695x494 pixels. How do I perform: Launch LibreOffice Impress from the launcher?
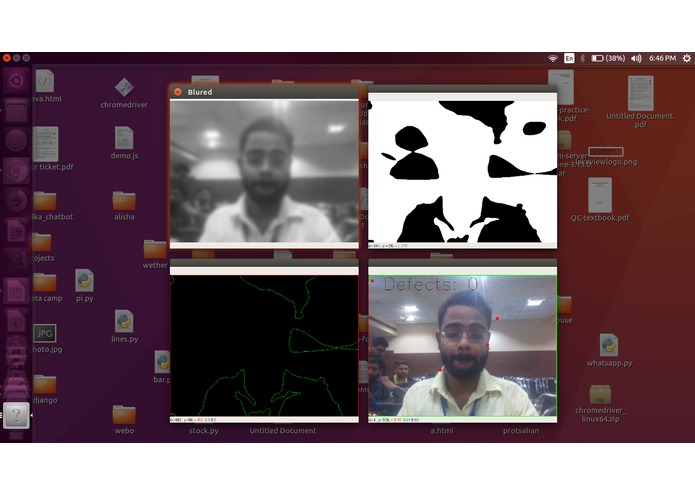point(16,321)
